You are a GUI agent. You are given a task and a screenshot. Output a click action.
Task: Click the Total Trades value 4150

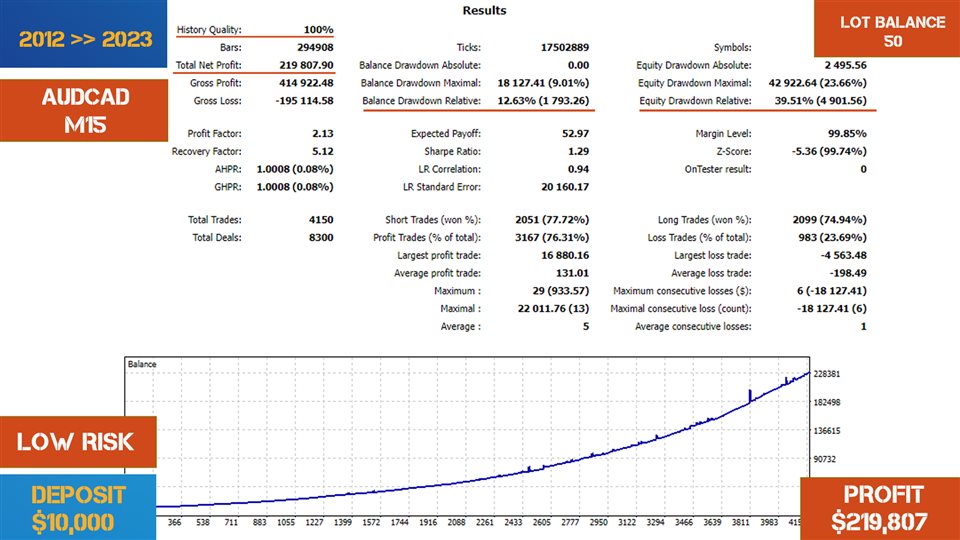click(x=321, y=220)
